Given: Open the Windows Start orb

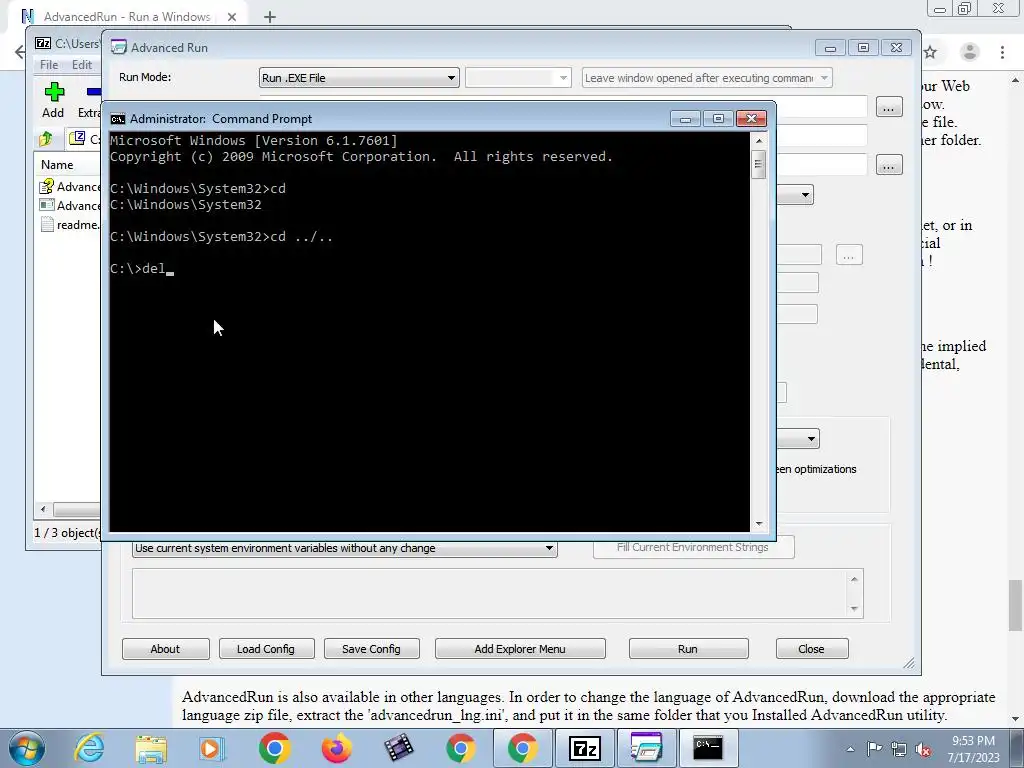Looking at the screenshot, I should pos(27,748).
